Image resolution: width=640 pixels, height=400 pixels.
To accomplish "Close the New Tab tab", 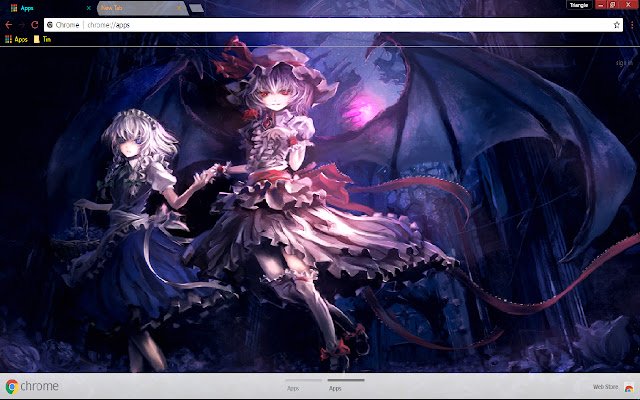I will [x=179, y=8].
